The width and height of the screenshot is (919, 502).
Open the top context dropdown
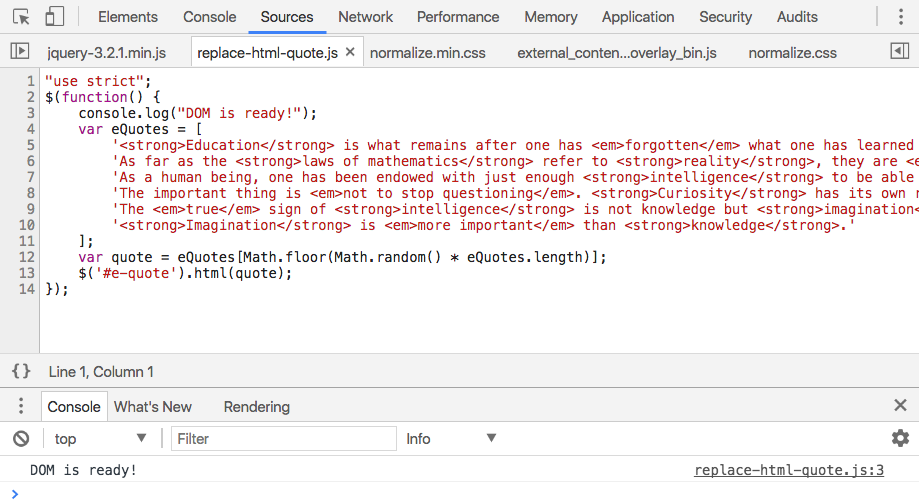(100, 439)
